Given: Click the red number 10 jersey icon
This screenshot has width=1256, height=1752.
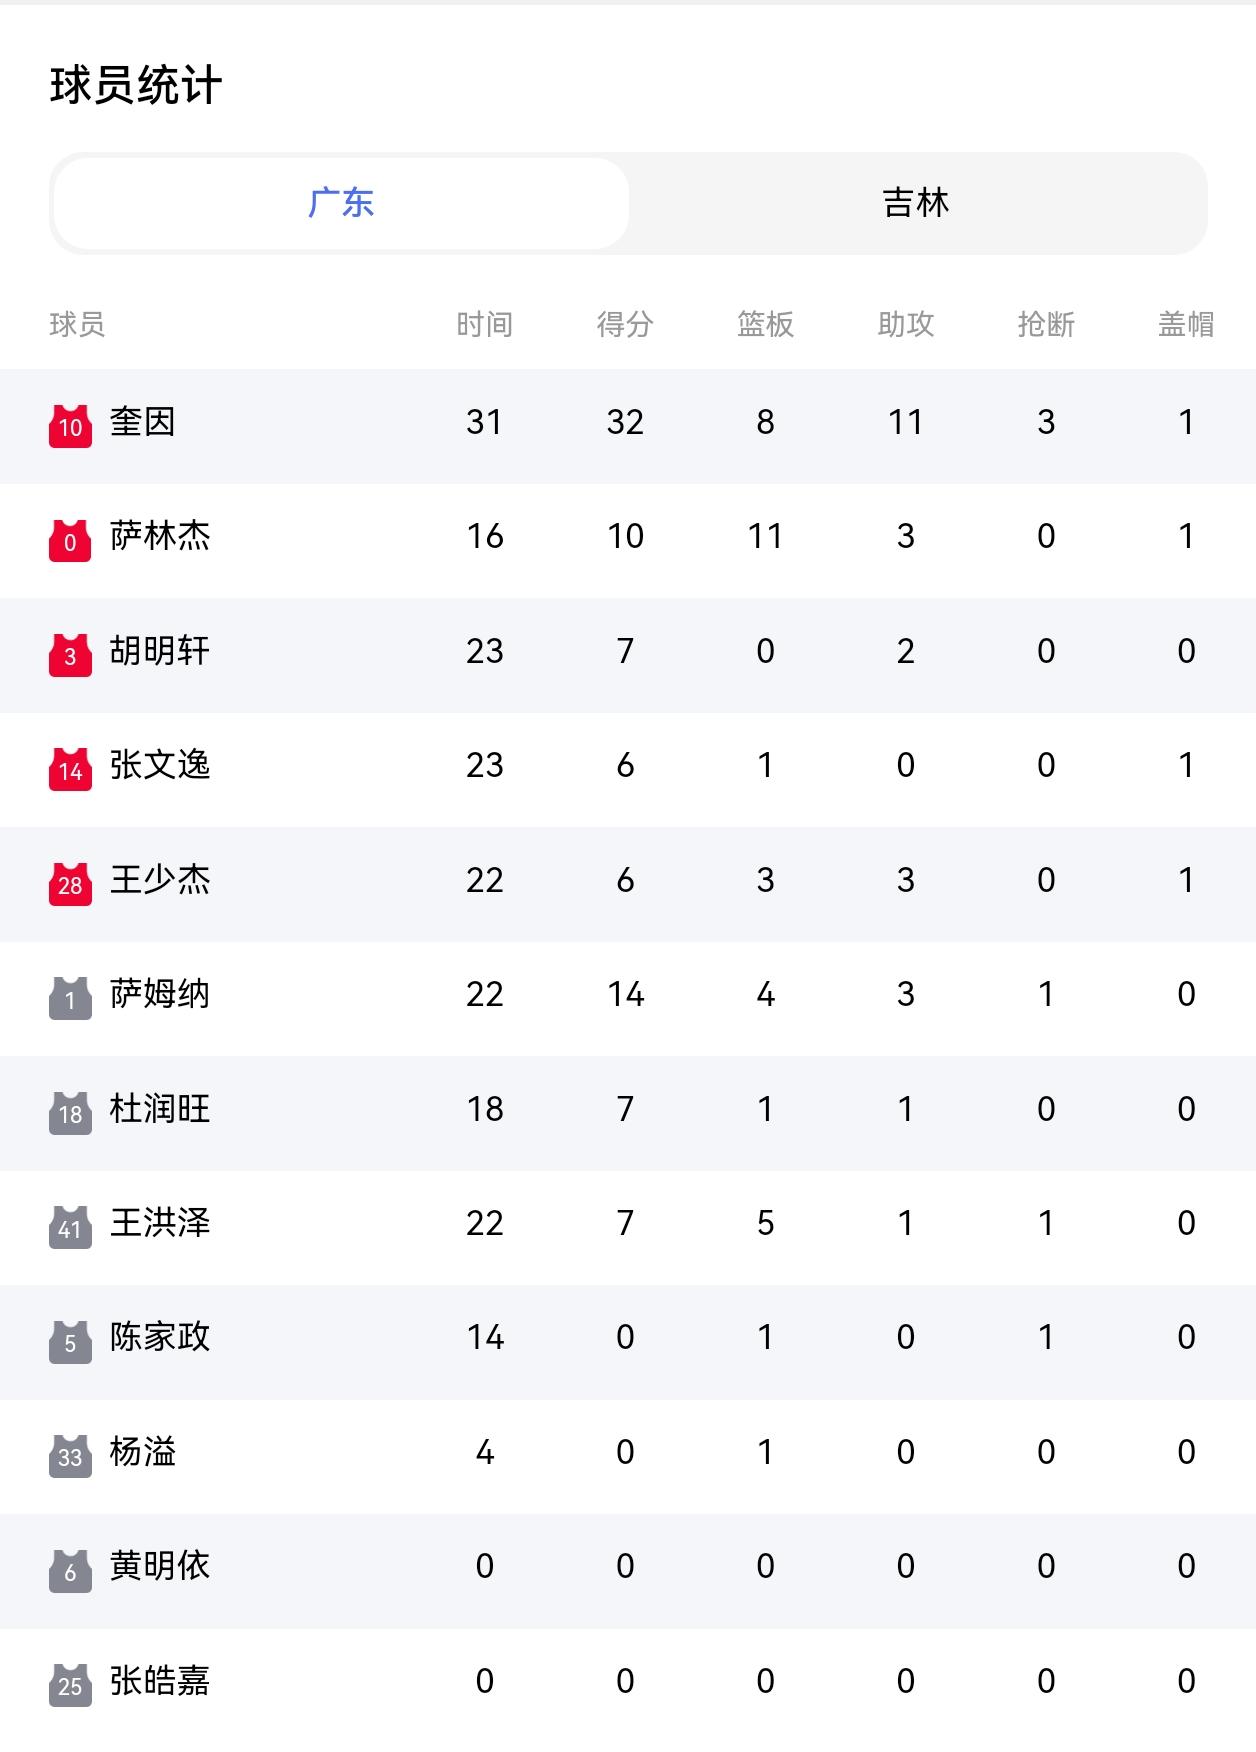Looking at the screenshot, I should [70, 426].
